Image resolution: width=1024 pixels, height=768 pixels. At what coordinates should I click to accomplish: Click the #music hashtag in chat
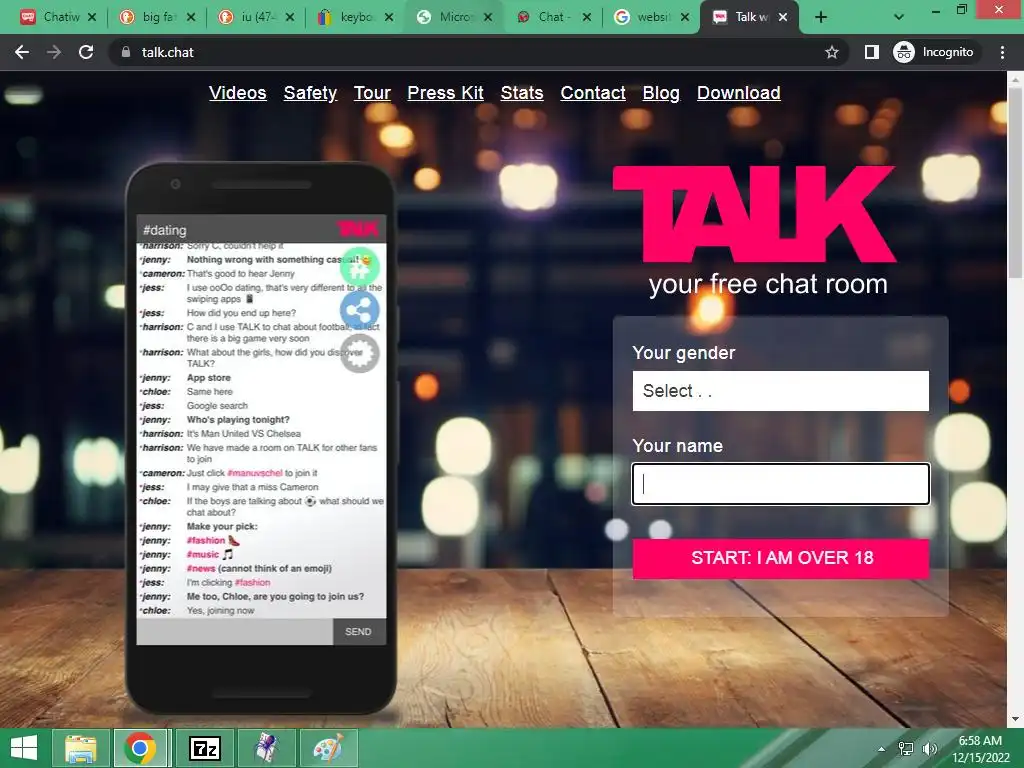point(202,554)
